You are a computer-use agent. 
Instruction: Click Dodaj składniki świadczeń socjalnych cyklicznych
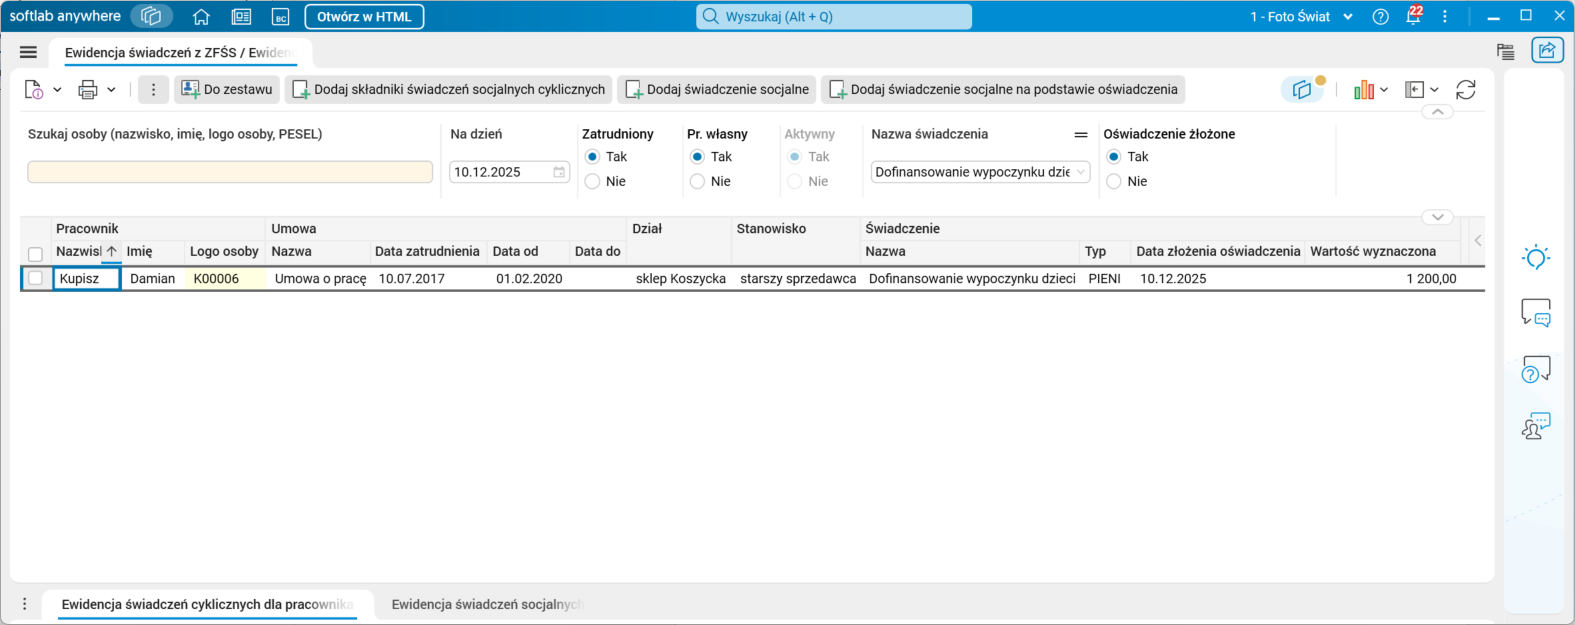coord(448,90)
